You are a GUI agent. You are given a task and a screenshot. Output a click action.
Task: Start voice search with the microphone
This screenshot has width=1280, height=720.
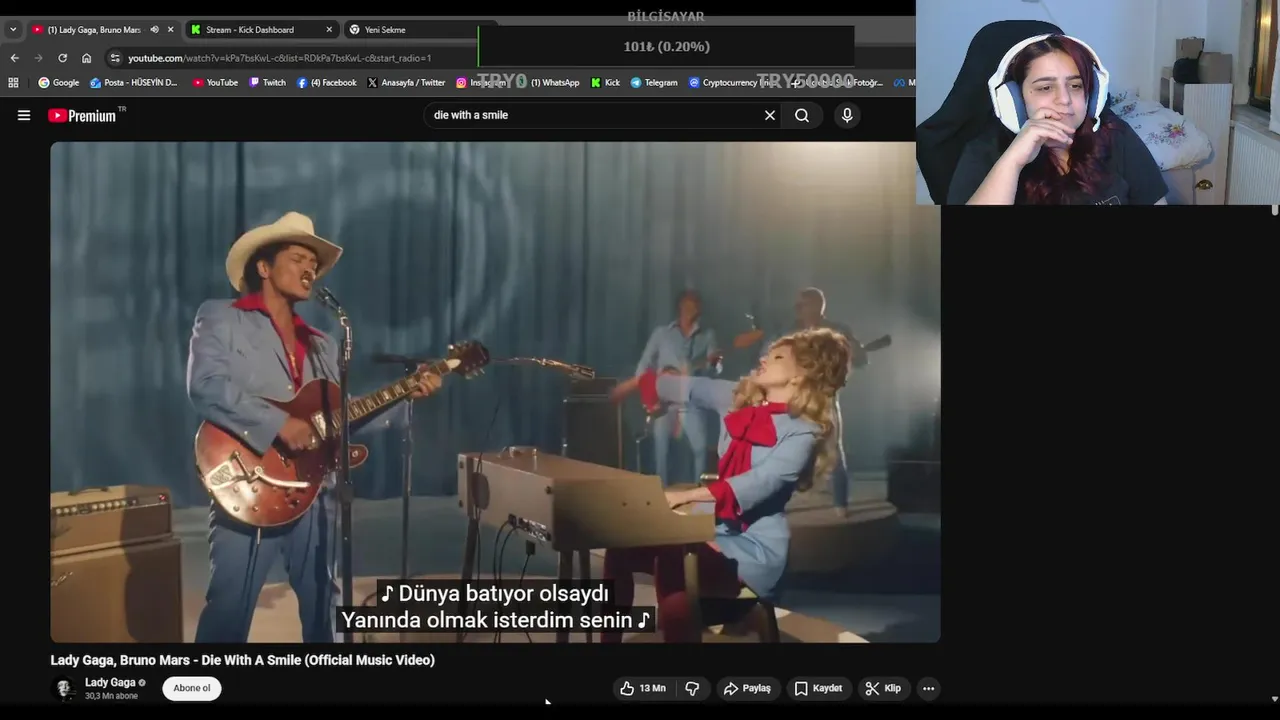tap(847, 115)
